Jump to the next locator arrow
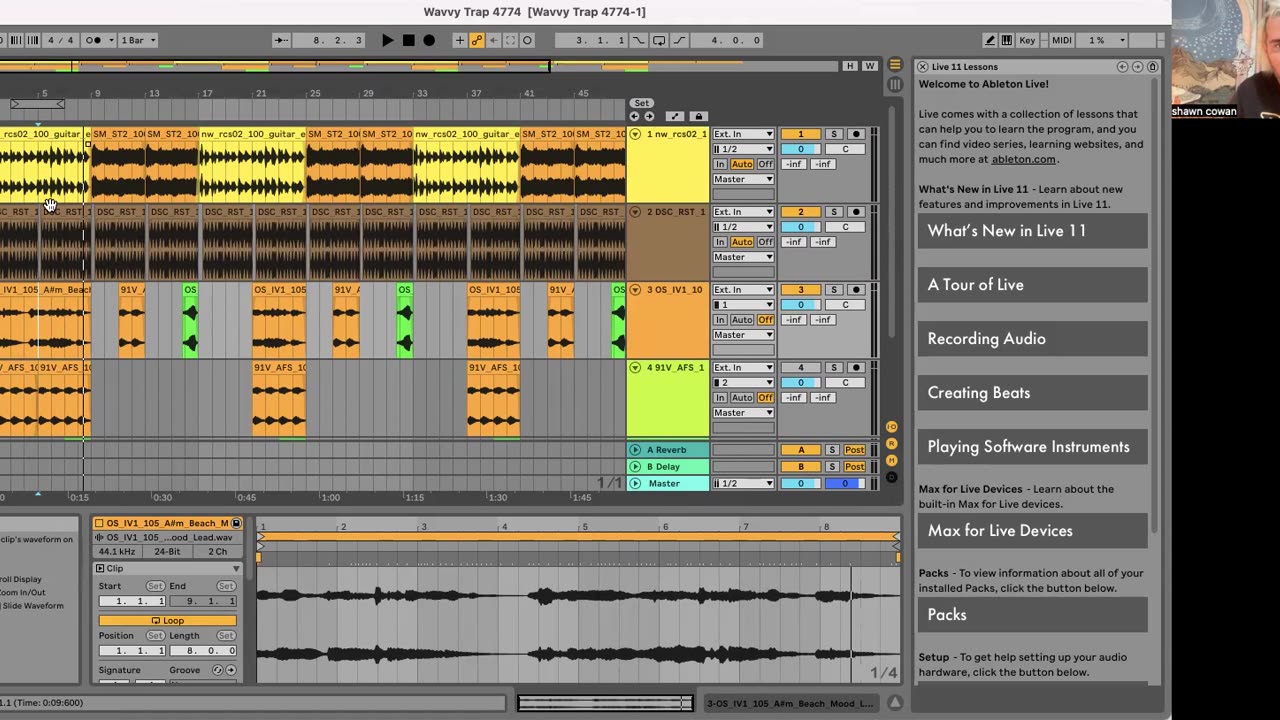 click(648, 116)
